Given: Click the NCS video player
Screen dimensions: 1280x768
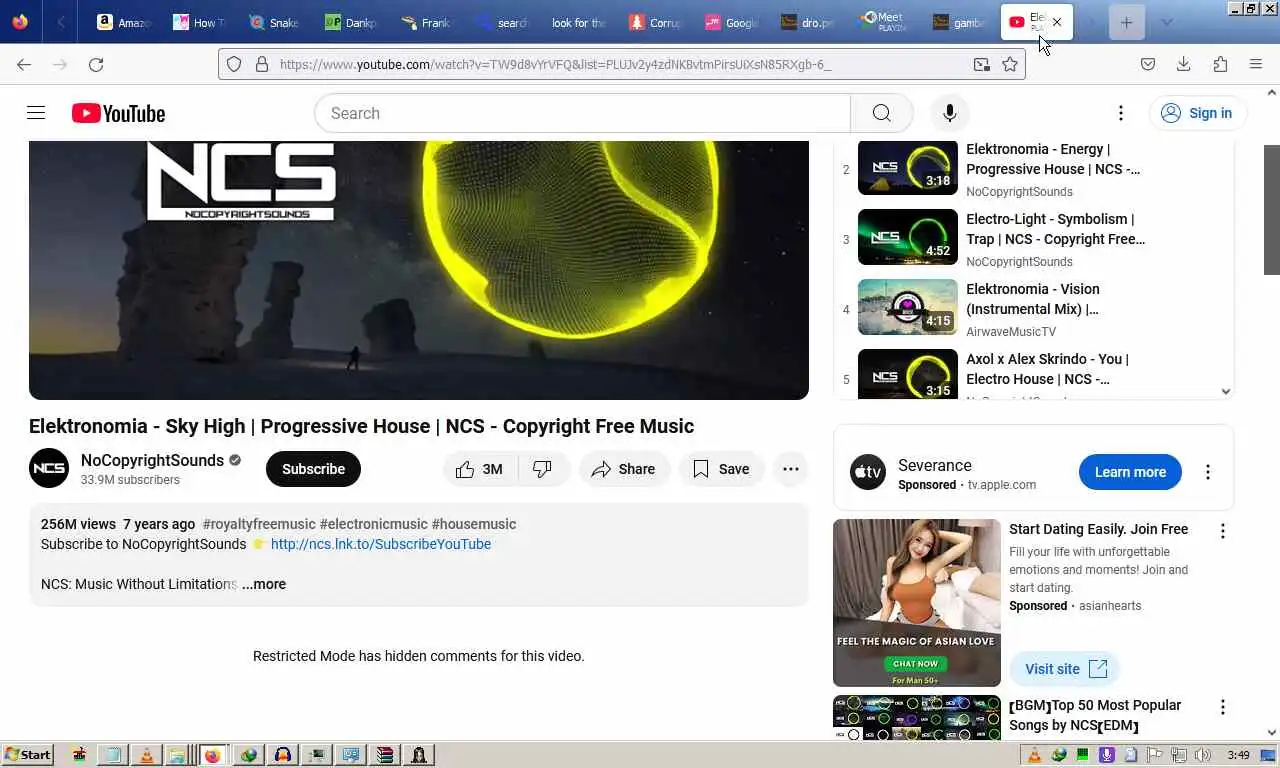Looking at the screenshot, I should pyautogui.click(x=419, y=270).
